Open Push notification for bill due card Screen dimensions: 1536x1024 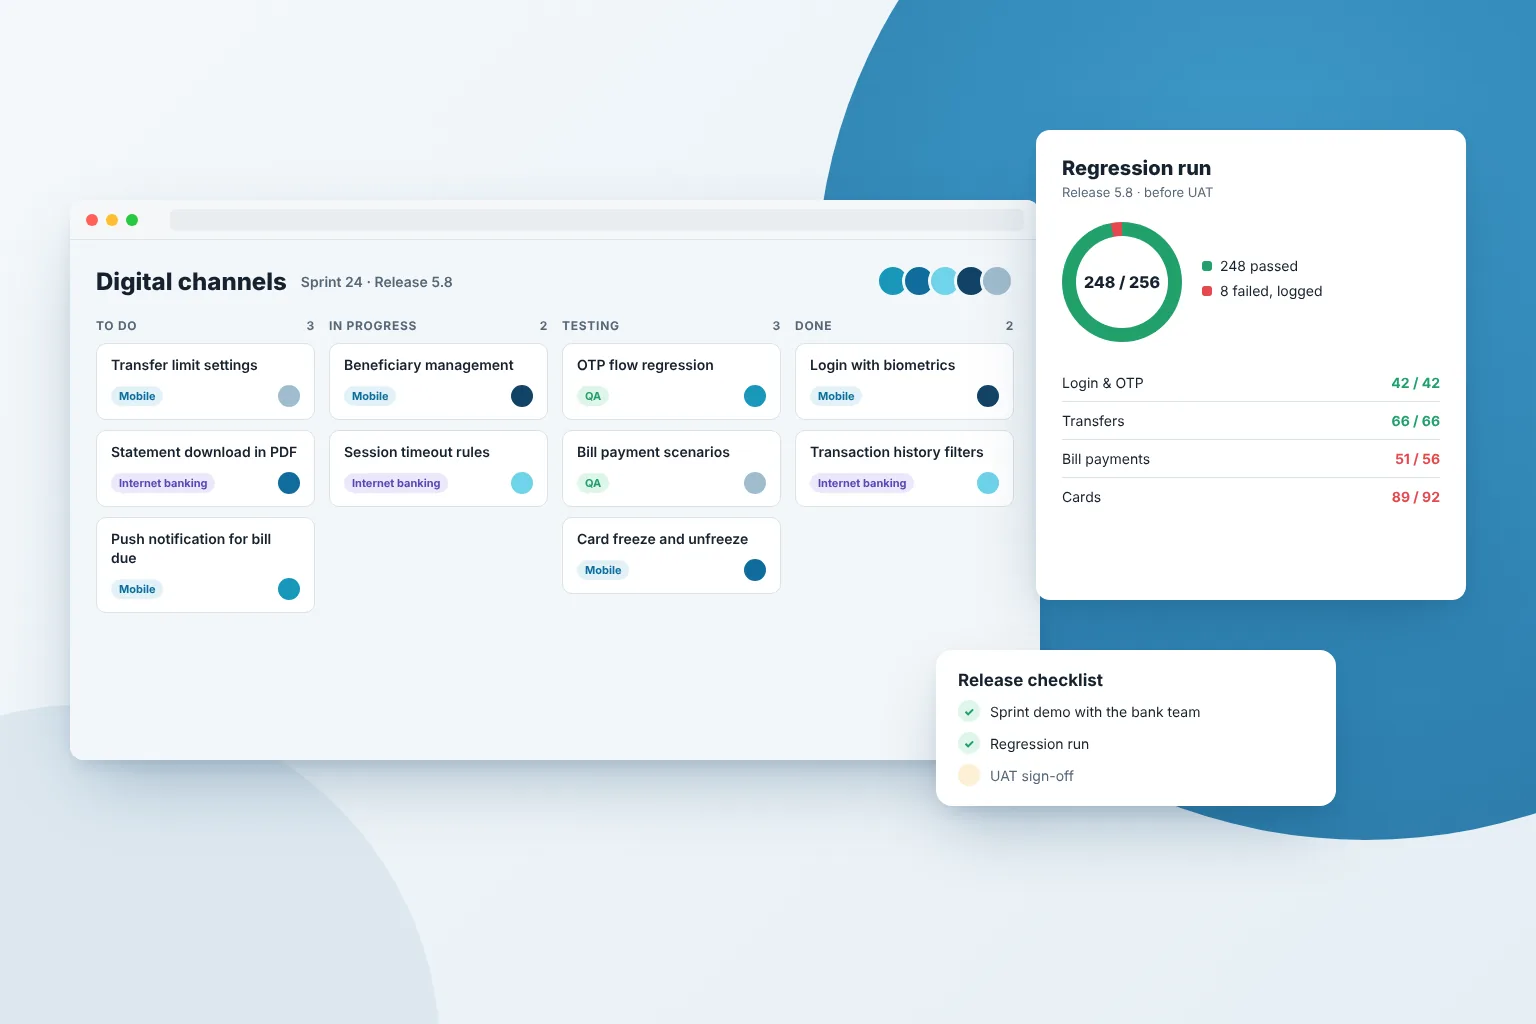205,564
